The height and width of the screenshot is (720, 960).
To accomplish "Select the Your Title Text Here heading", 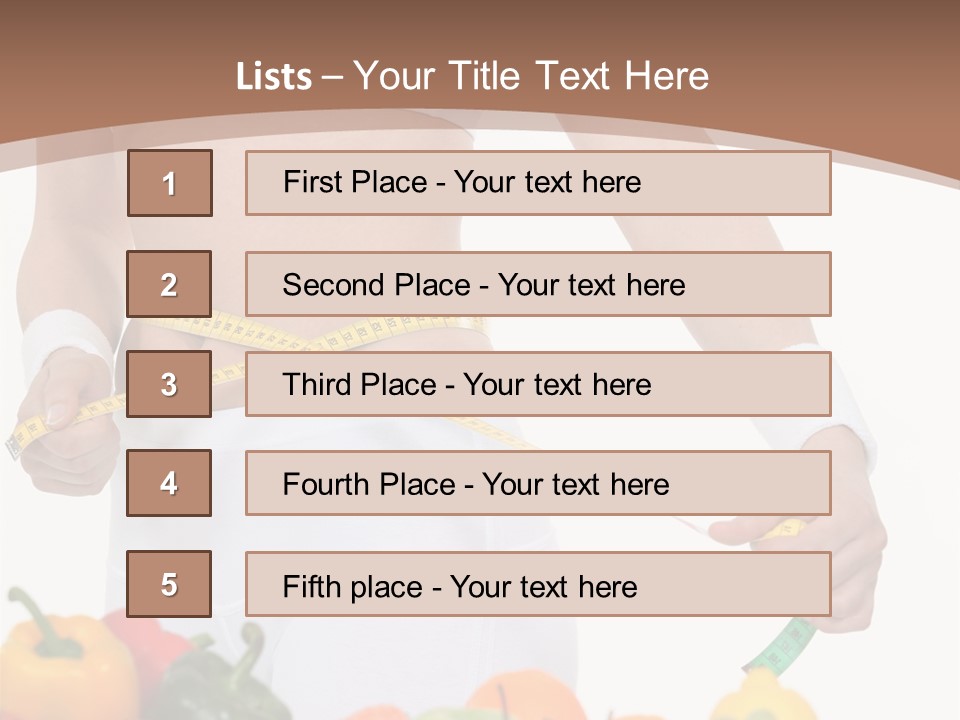I will tap(531, 76).
